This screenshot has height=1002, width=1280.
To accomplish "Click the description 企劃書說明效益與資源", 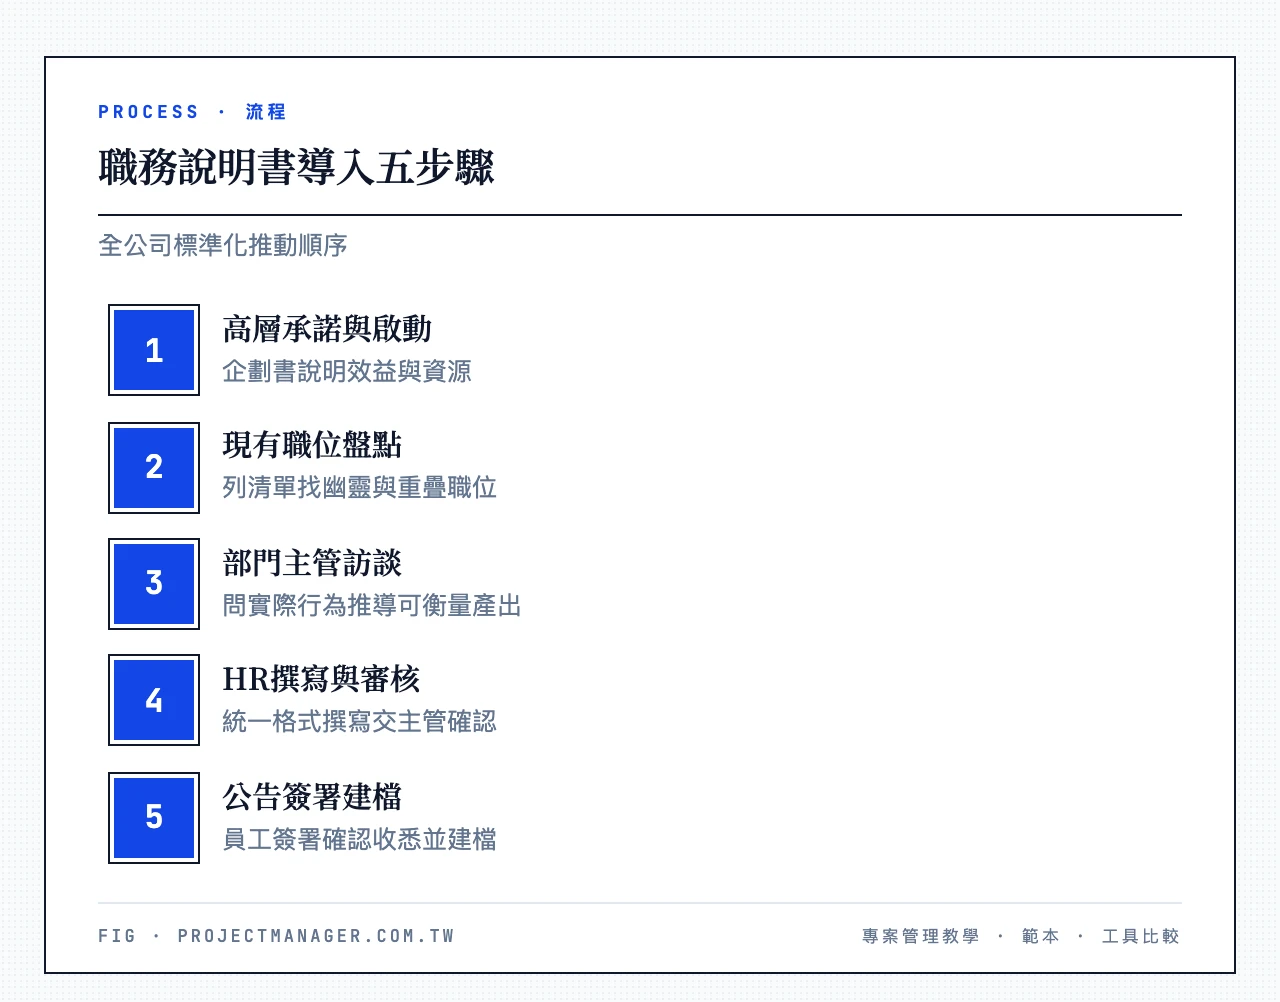I will pos(347,372).
